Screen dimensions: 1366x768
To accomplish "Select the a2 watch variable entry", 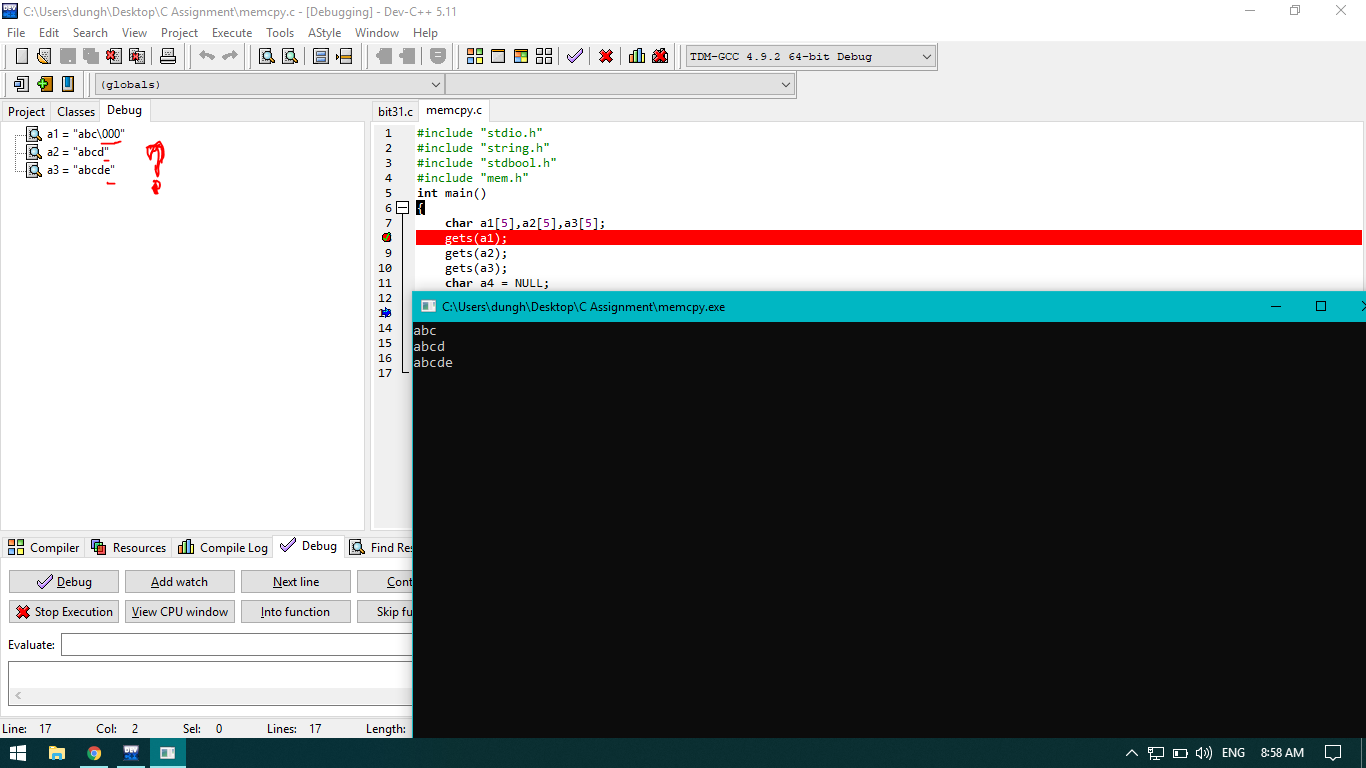I will click(x=76, y=152).
